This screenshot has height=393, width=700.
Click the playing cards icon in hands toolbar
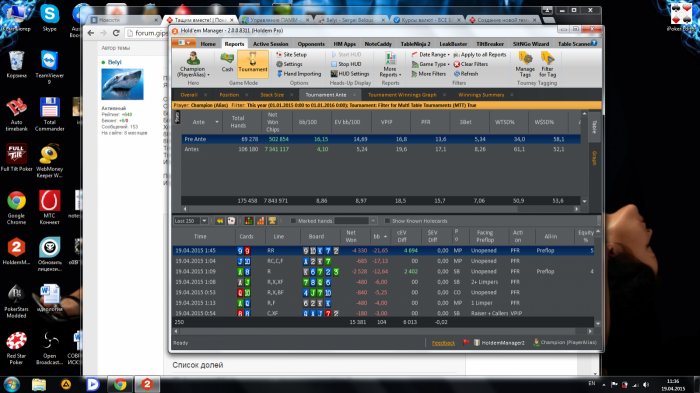231,221
